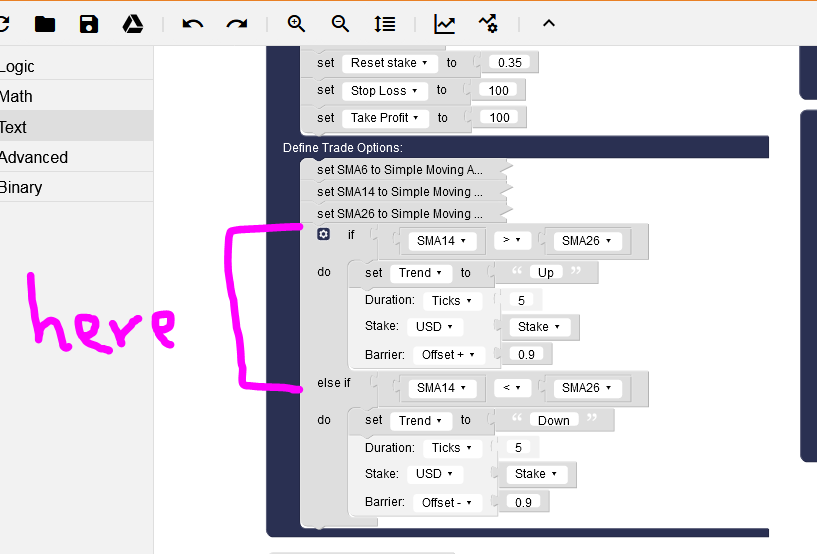Select the Text category

click(x=76, y=127)
